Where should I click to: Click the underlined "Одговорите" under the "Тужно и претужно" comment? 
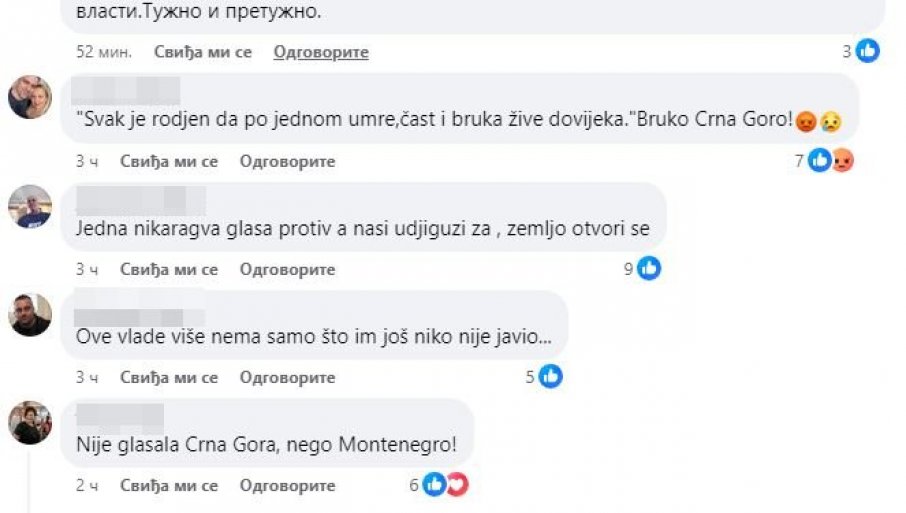[x=321, y=52]
